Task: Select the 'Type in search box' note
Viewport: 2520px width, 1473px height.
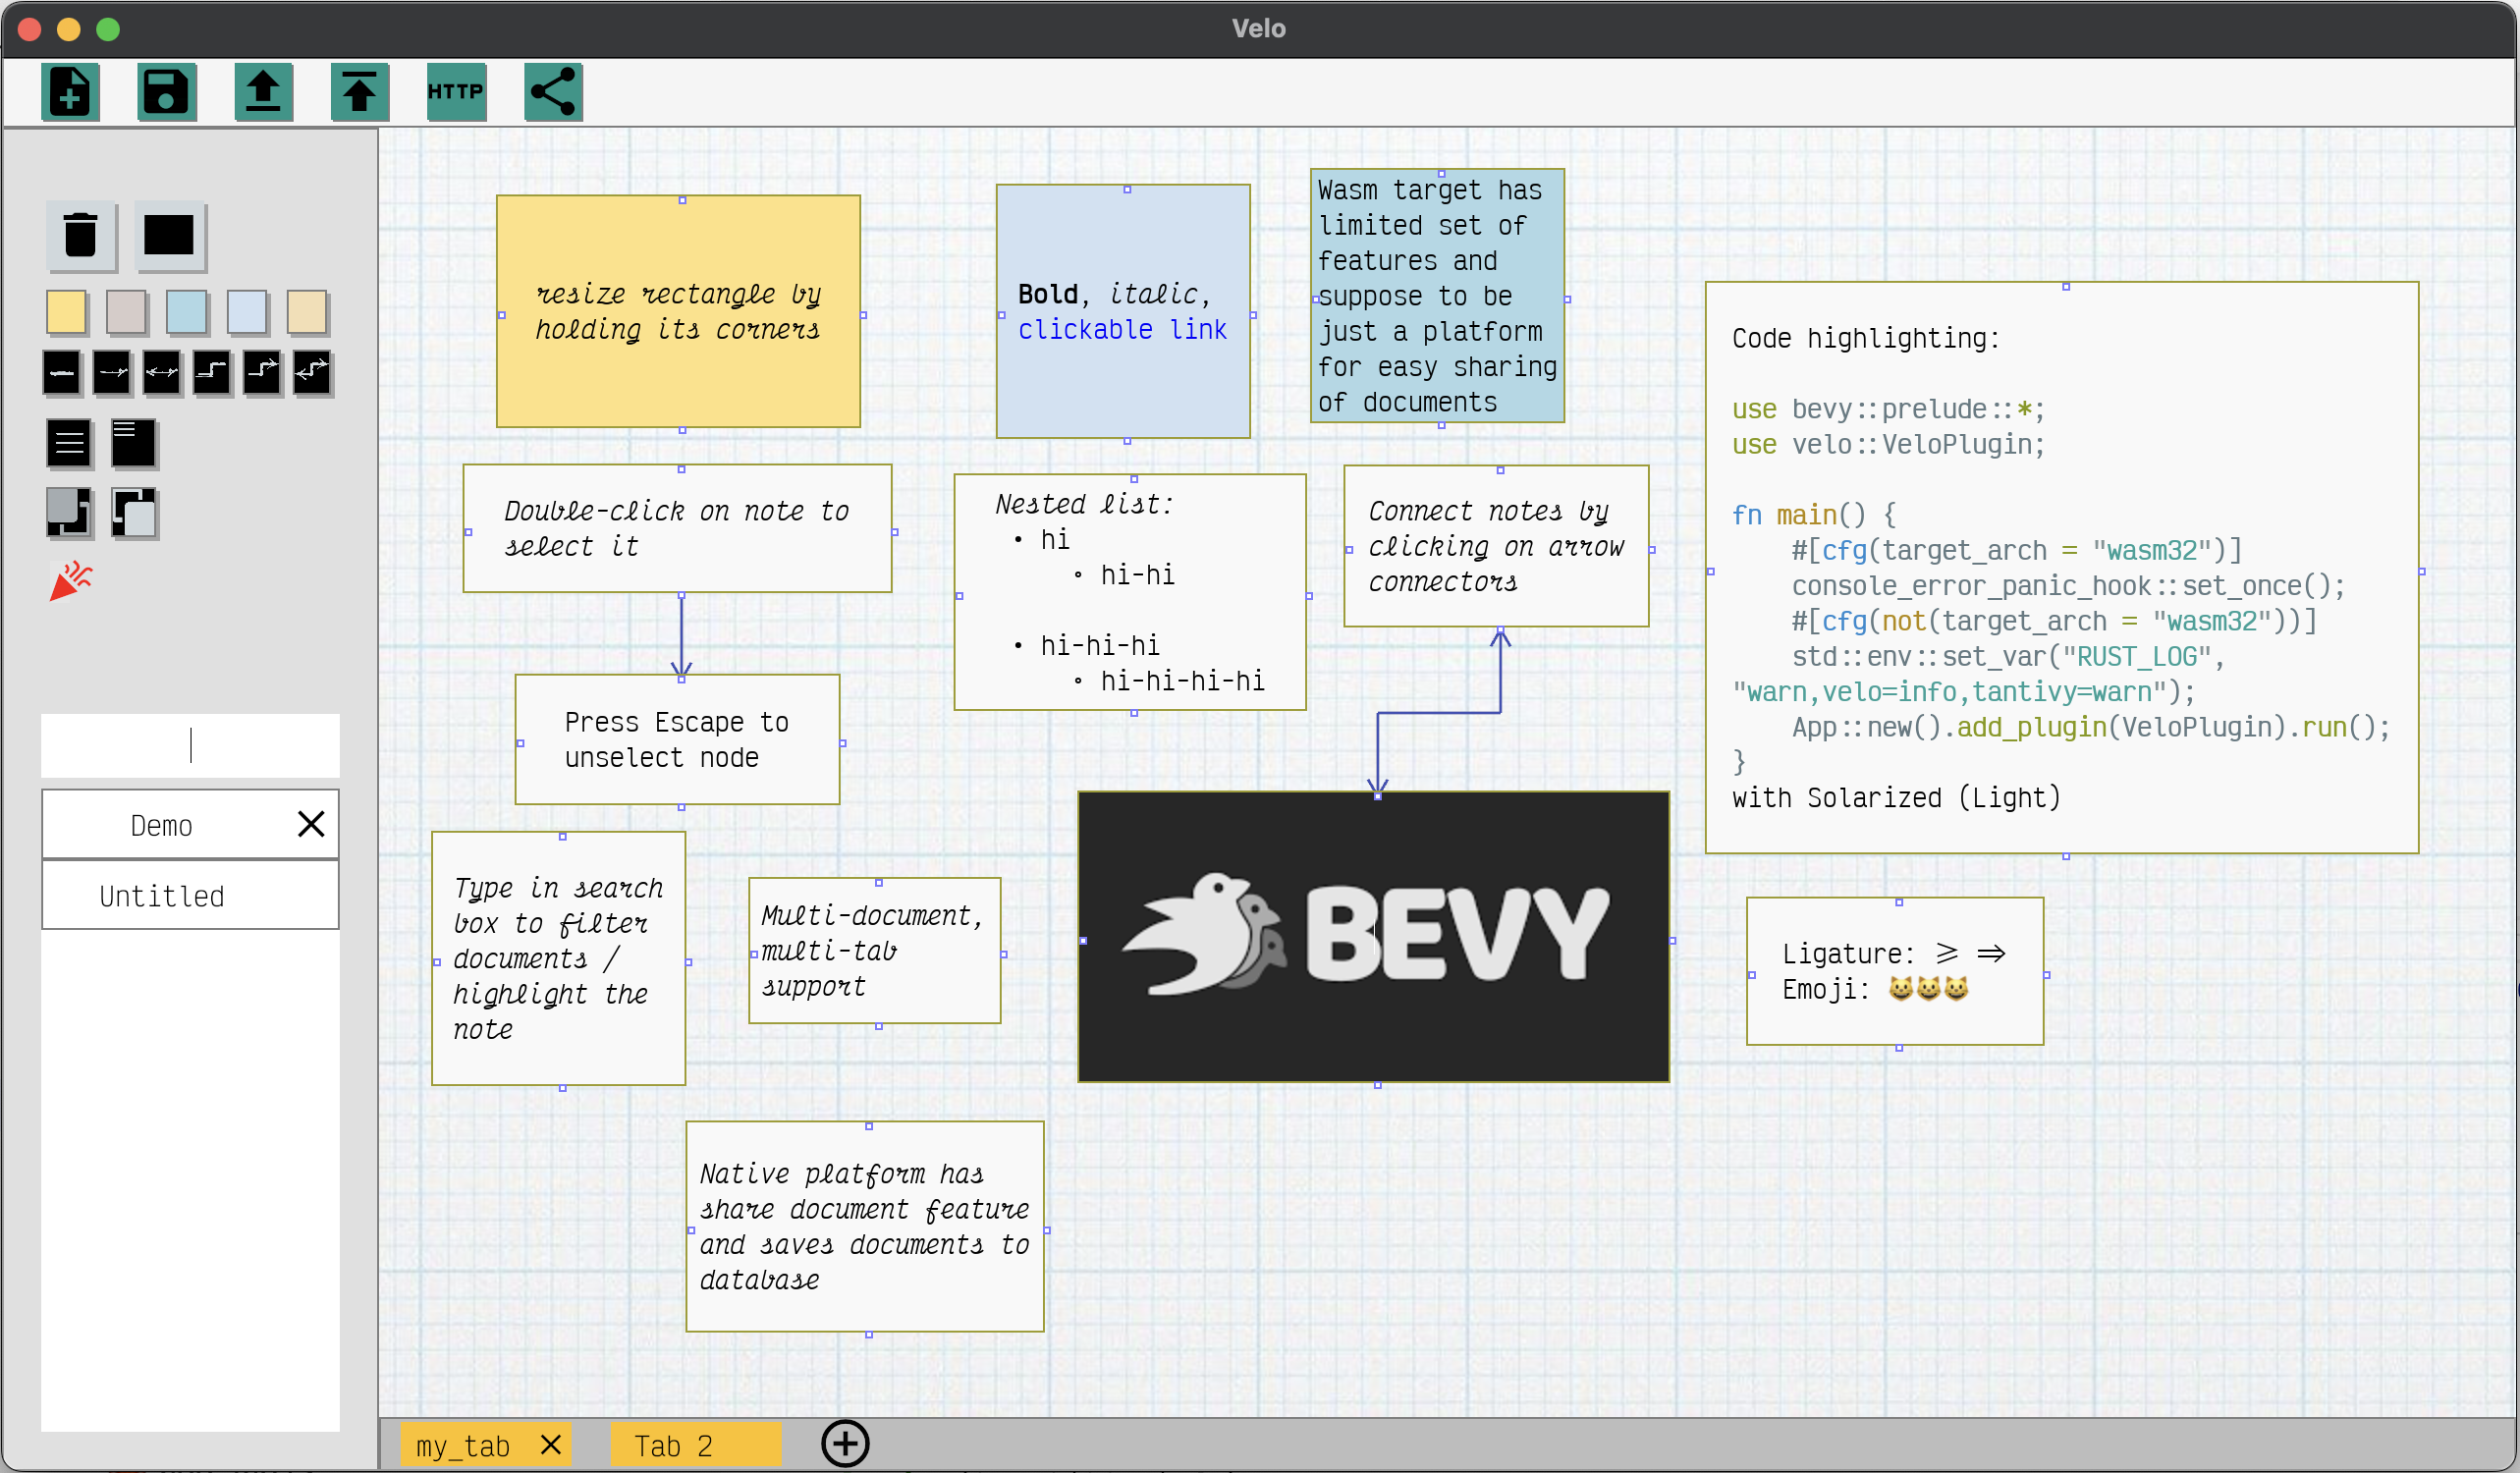Action: (x=559, y=959)
